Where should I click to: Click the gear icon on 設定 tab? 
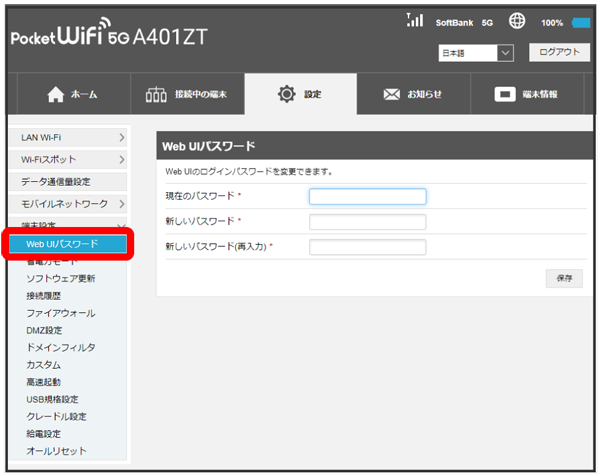(x=286, y=94)
